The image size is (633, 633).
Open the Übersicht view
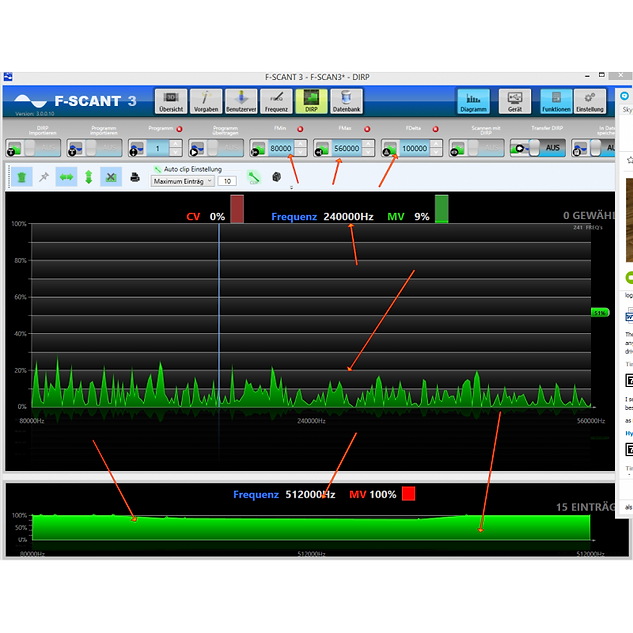(171, 101)
